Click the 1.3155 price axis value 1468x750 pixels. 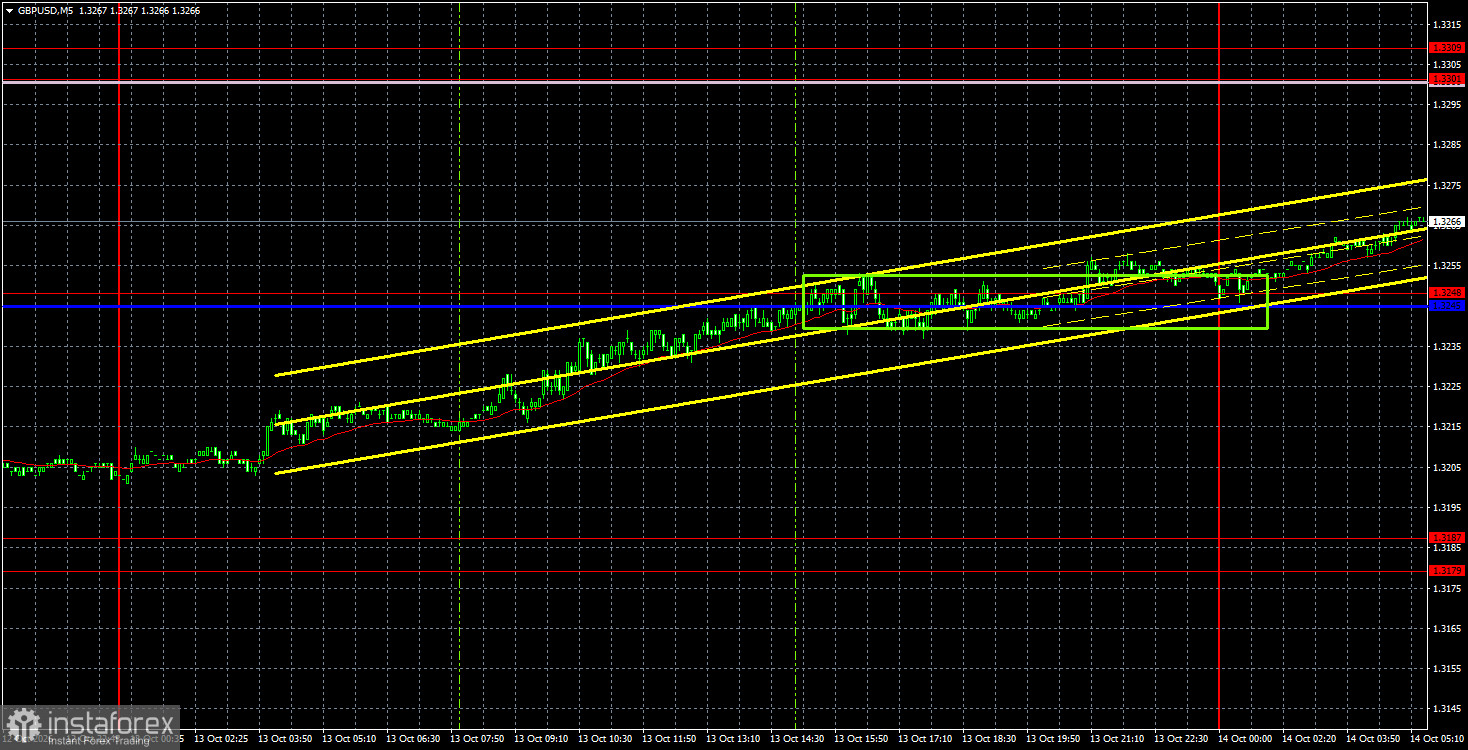click(x=1447, y=668)
